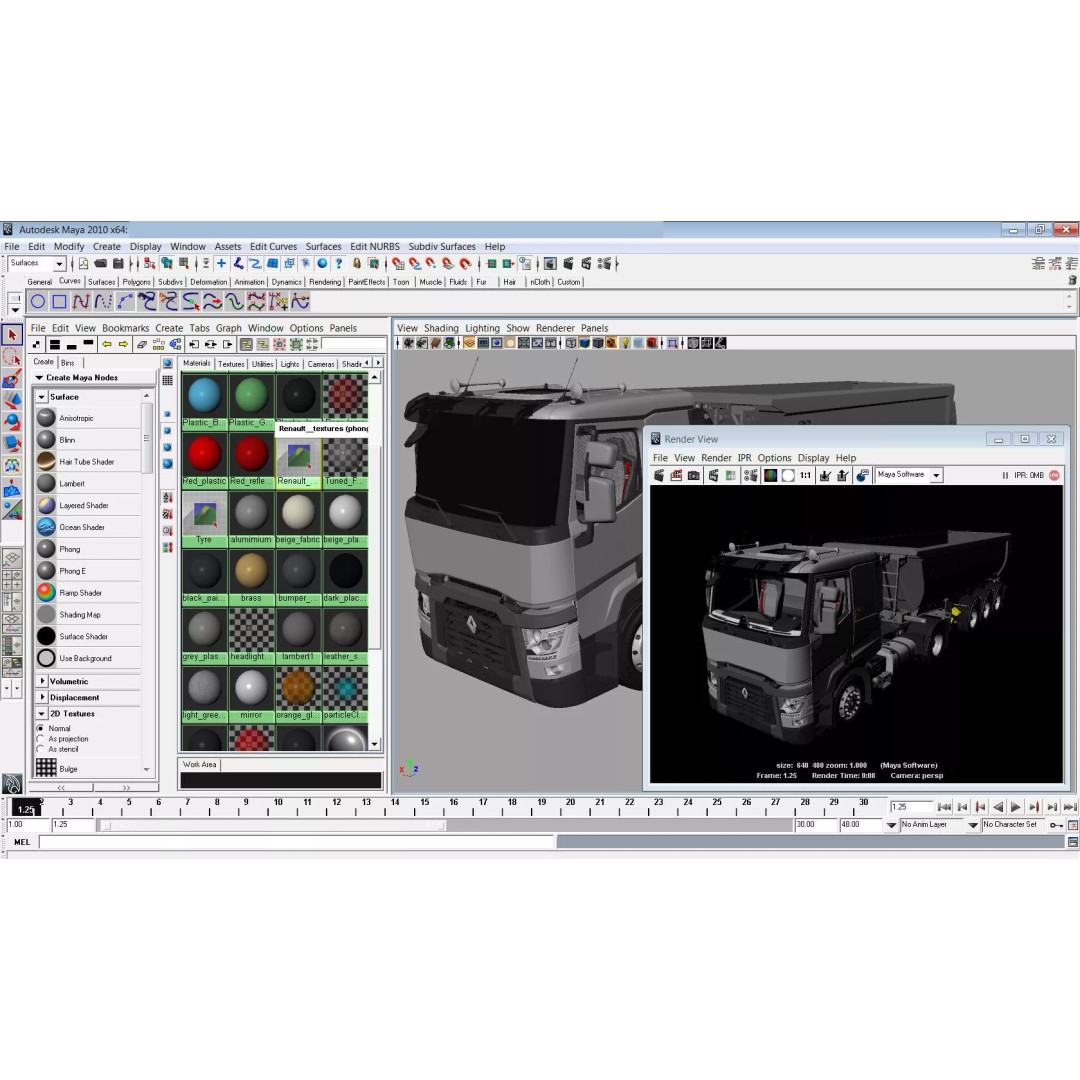
Task: Go to the end of the playback range
Action: [x=1070, y=807]
